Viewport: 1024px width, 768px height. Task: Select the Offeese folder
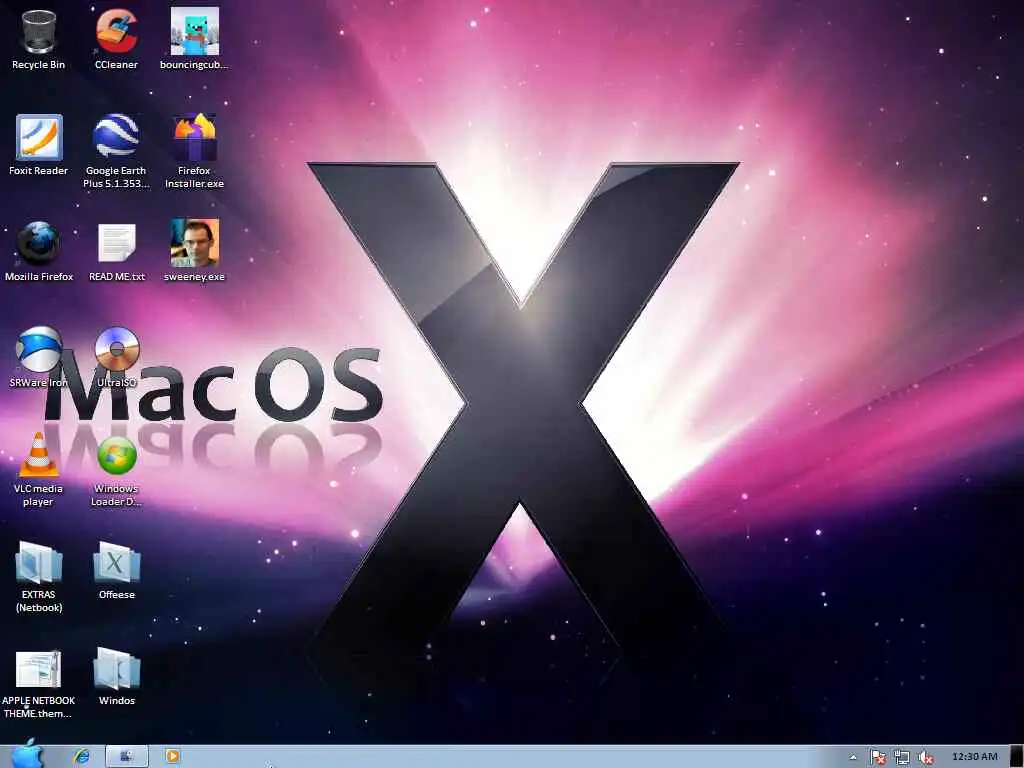[116, 569]
